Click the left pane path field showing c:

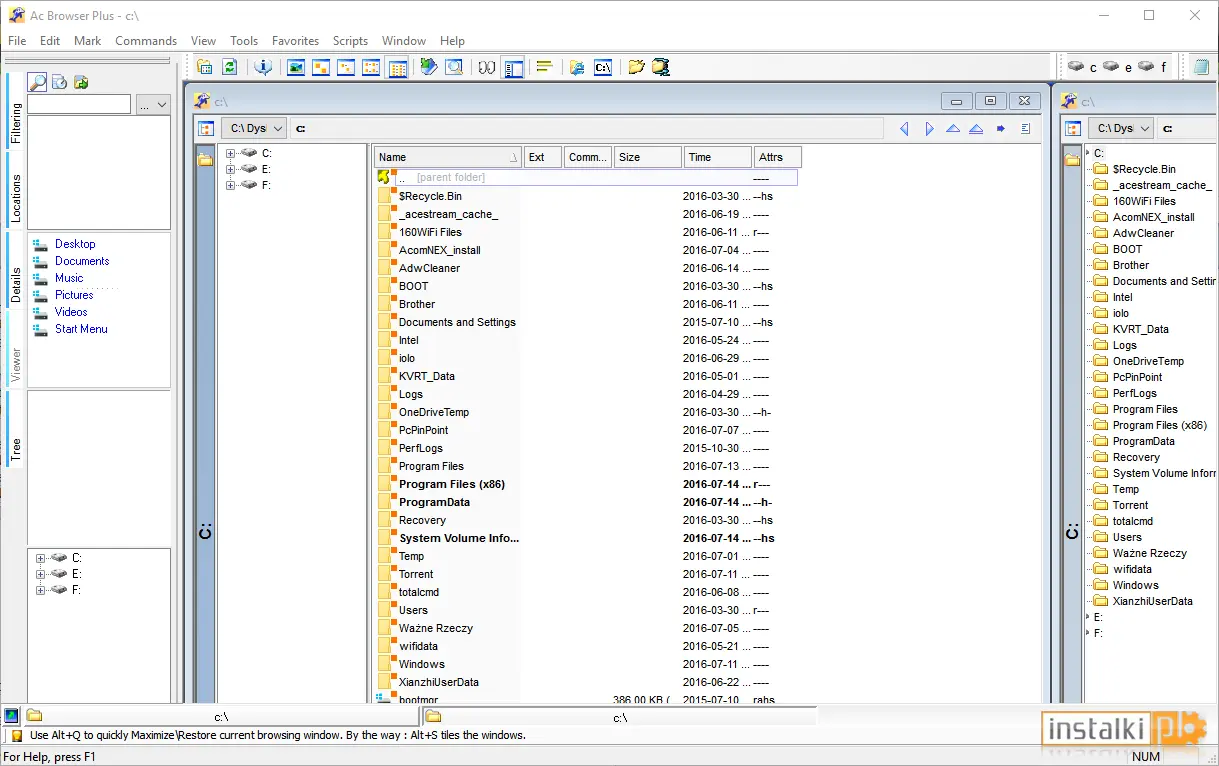587,128
